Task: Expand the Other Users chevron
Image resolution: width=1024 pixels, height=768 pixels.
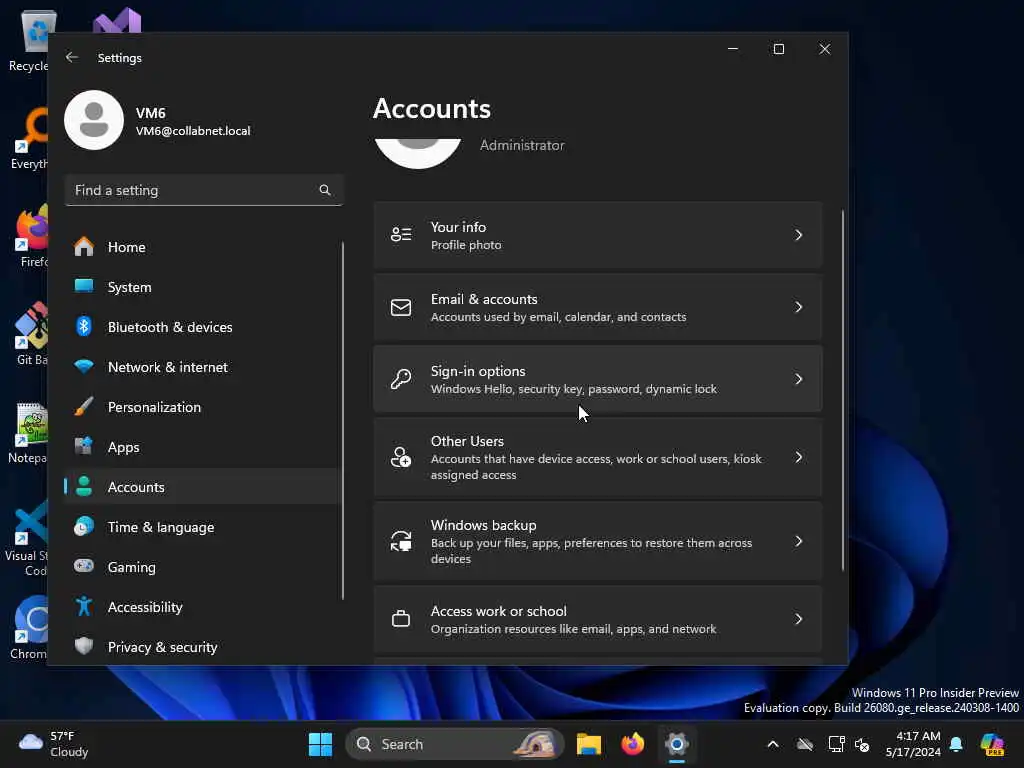Action: (798, 457)
